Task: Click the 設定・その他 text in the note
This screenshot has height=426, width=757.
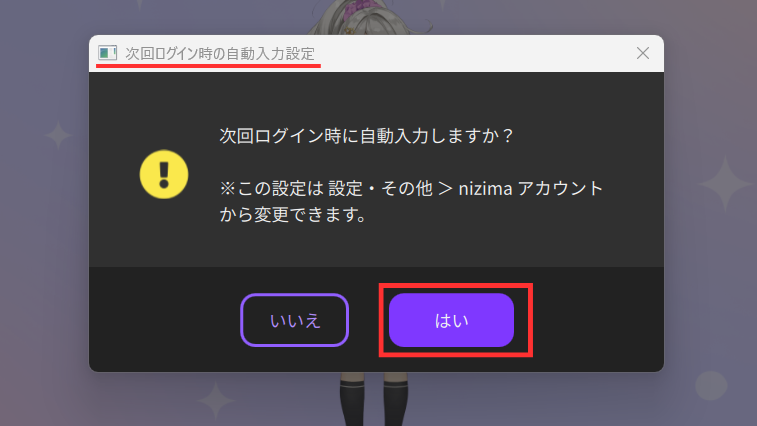Action: click(380, 188)
